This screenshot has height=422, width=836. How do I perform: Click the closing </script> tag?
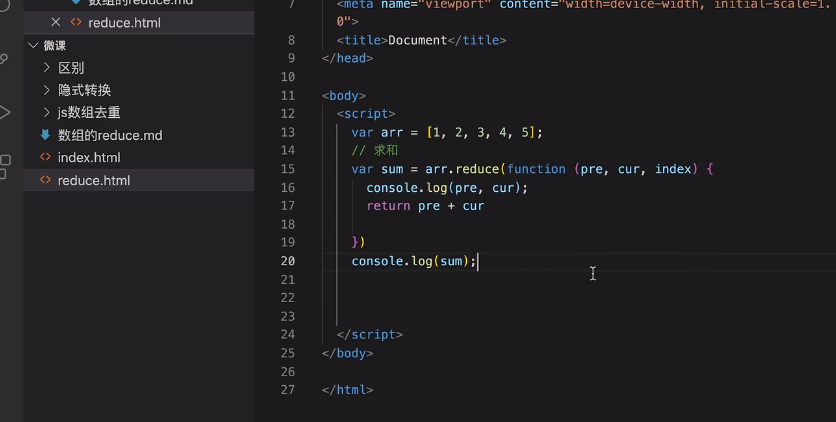point(369,335)
